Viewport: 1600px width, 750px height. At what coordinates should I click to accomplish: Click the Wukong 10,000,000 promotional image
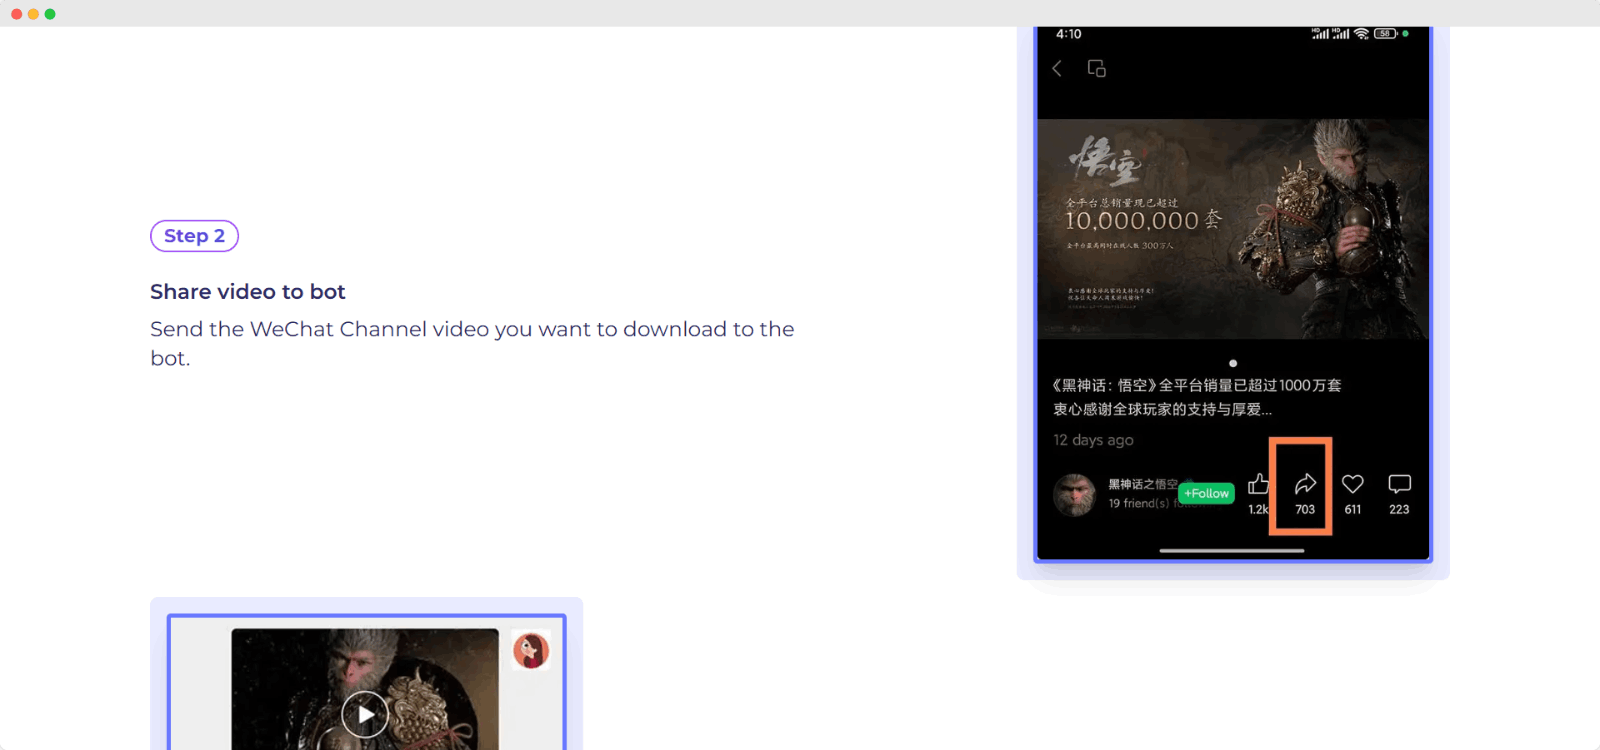[x=1233, y=229]
